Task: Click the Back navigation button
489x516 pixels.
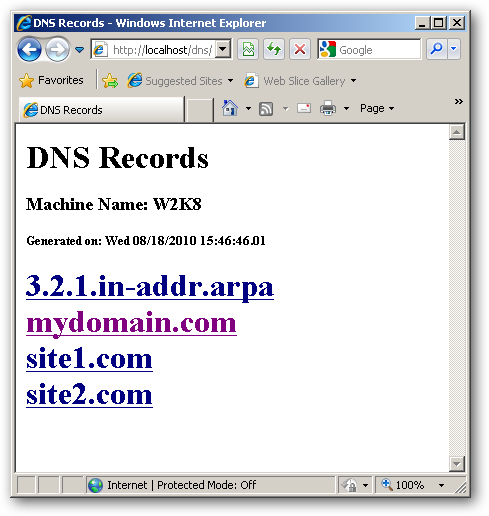Action: [29, 50]
